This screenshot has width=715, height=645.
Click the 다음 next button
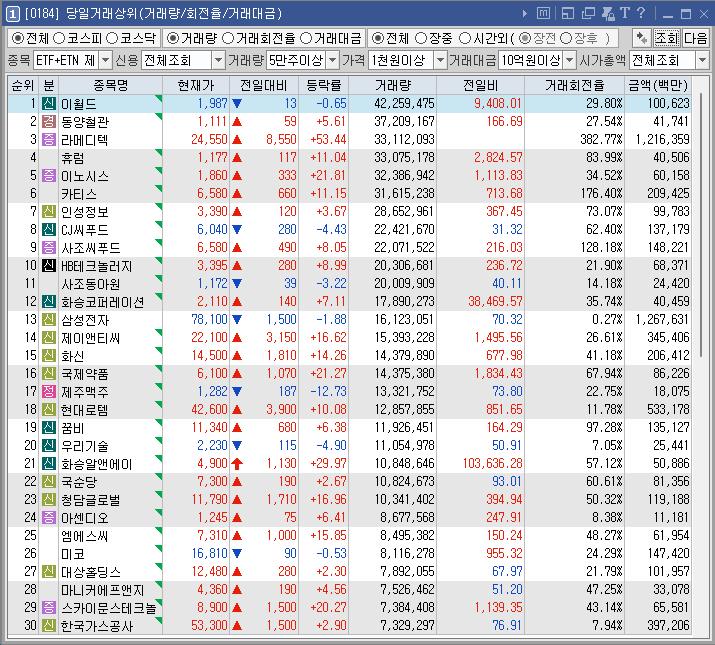pyautogui.click(x=695, y=38)
